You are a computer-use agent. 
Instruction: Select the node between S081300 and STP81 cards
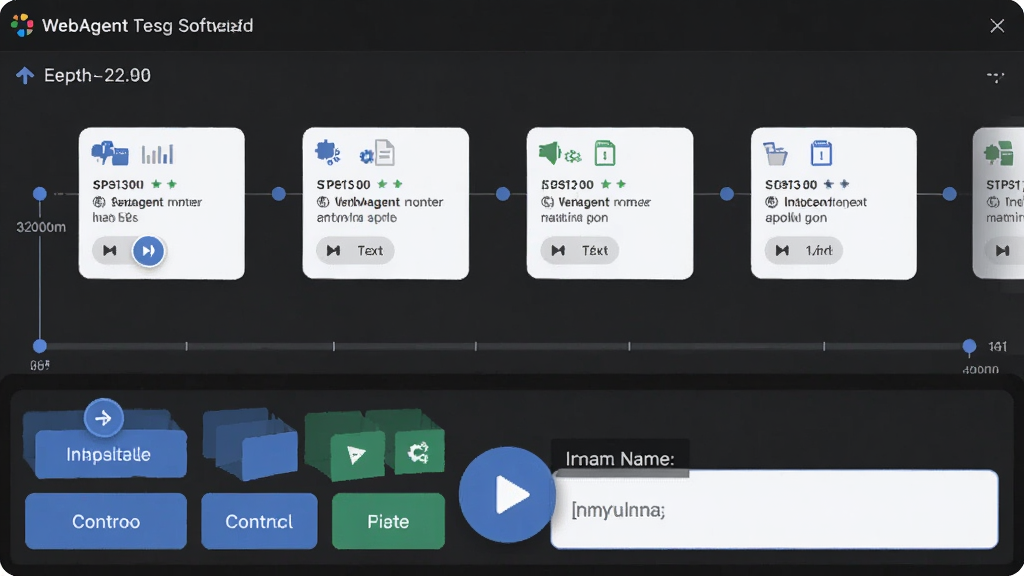click(950, 194)
